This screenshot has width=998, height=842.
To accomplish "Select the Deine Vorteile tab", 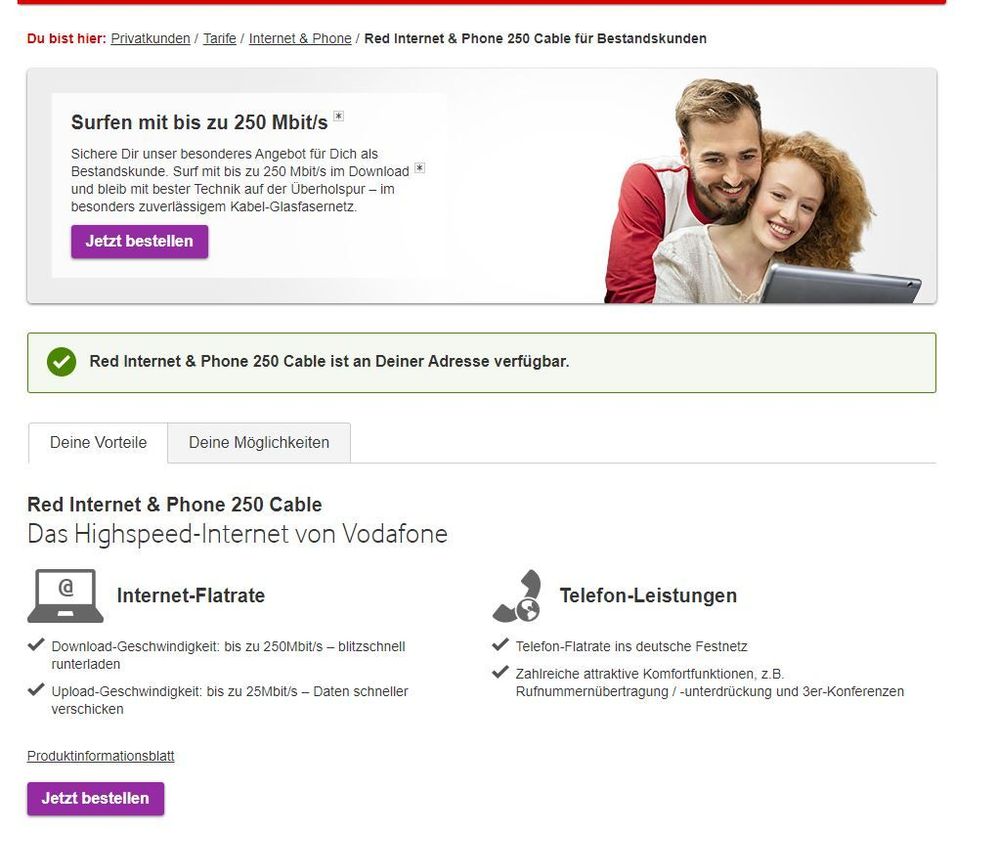I will click(98, 443).
